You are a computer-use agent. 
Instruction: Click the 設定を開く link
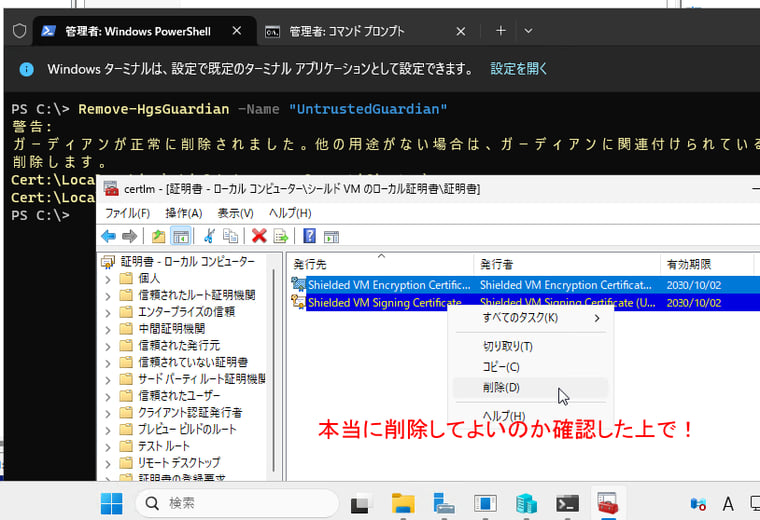coord(519,69)
